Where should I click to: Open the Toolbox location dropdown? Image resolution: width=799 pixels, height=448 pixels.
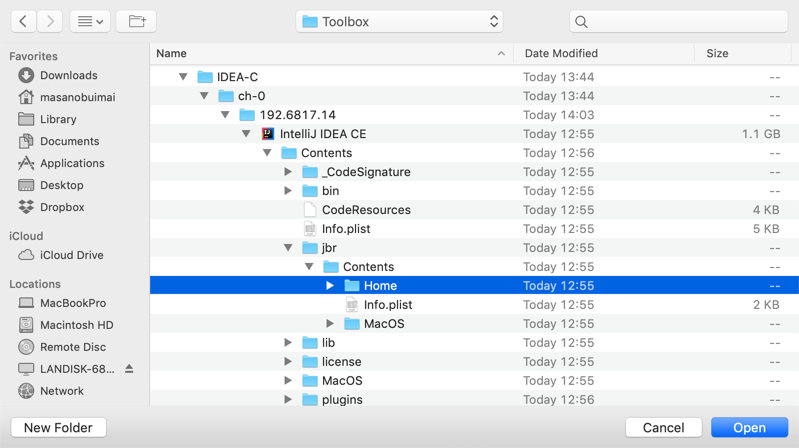pyautogui.click(x=399, y=21)
